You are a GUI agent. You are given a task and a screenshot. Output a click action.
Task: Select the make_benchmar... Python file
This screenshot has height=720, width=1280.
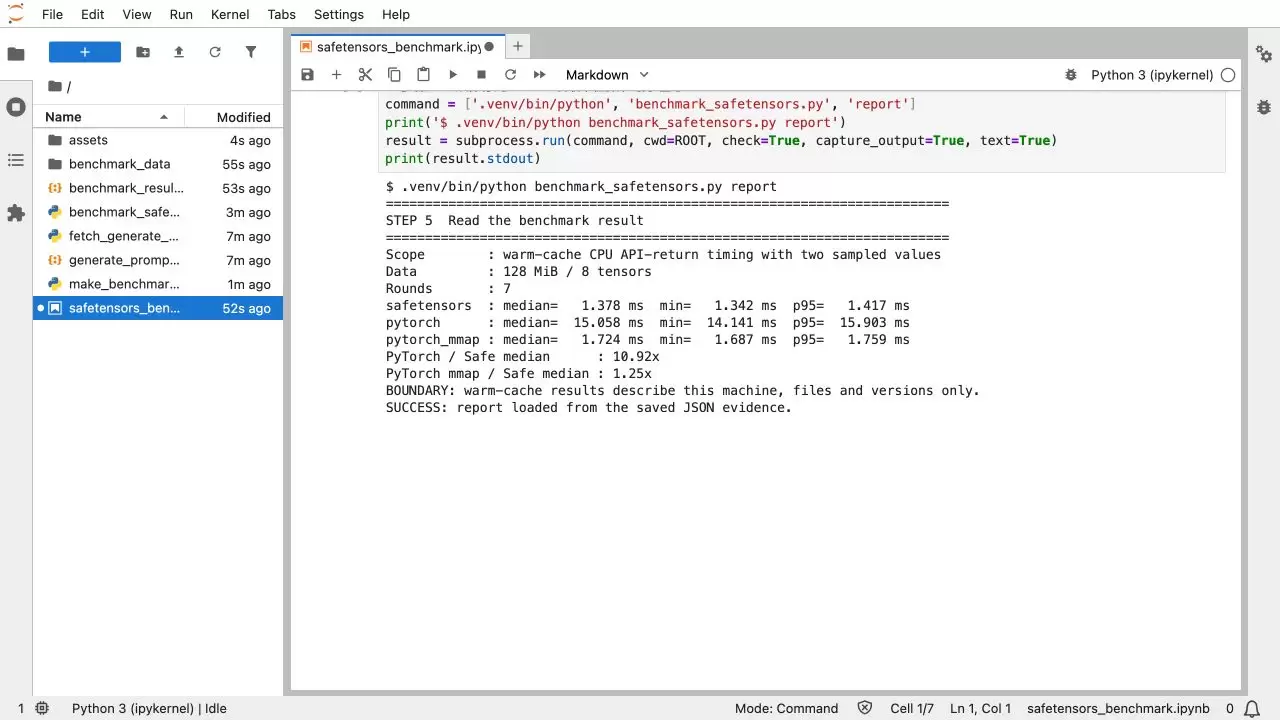coord(158,284)
